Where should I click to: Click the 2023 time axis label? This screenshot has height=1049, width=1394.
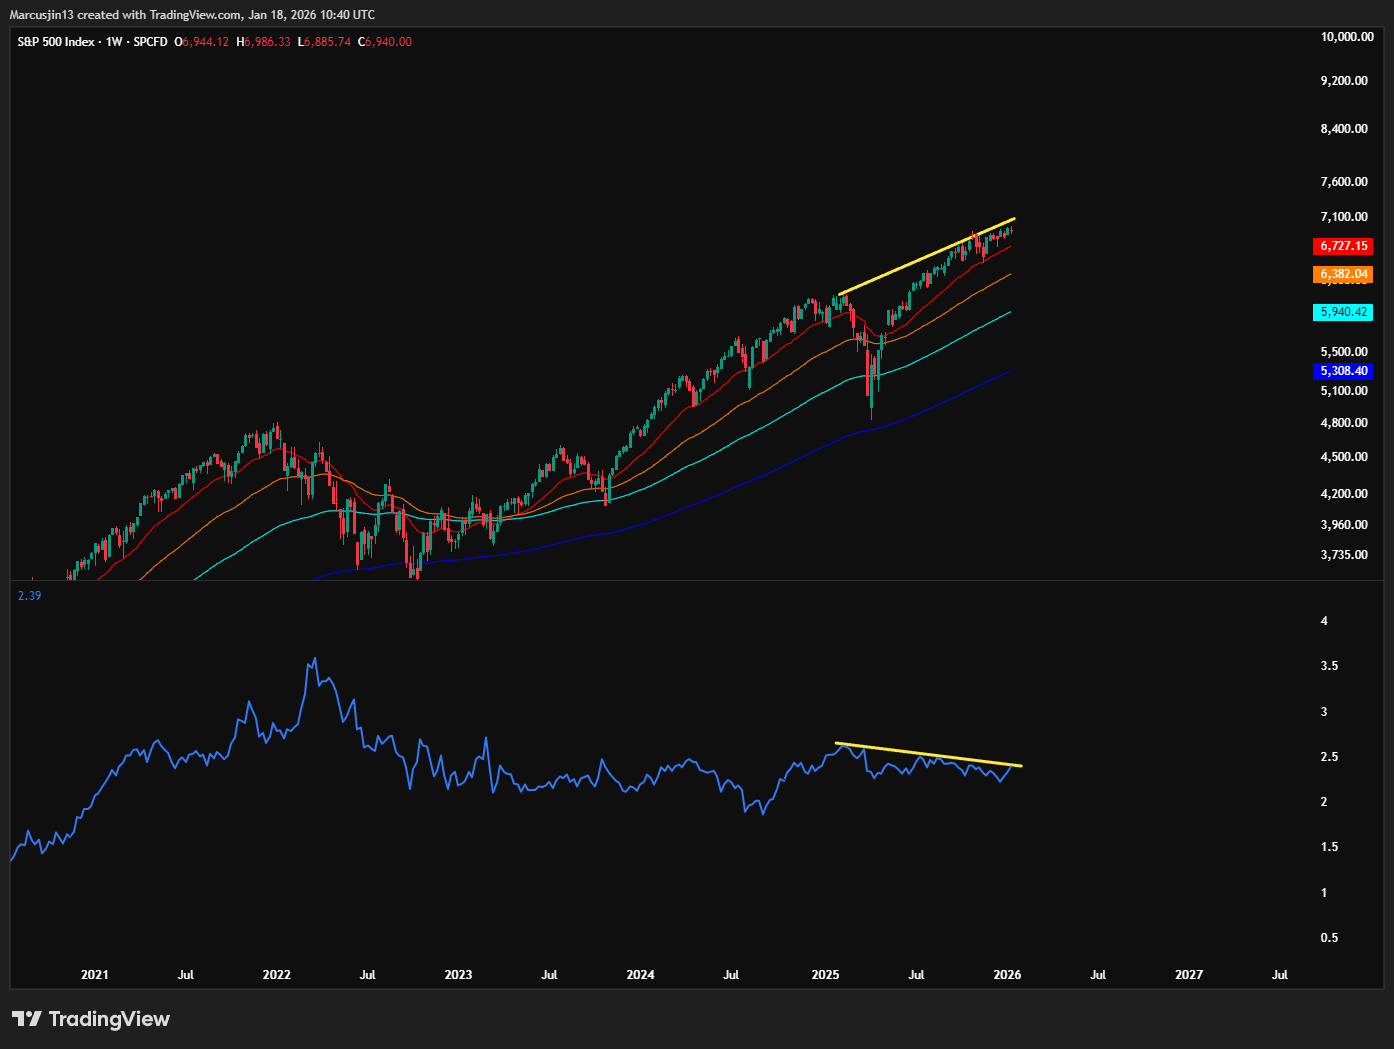coord(458,975)
